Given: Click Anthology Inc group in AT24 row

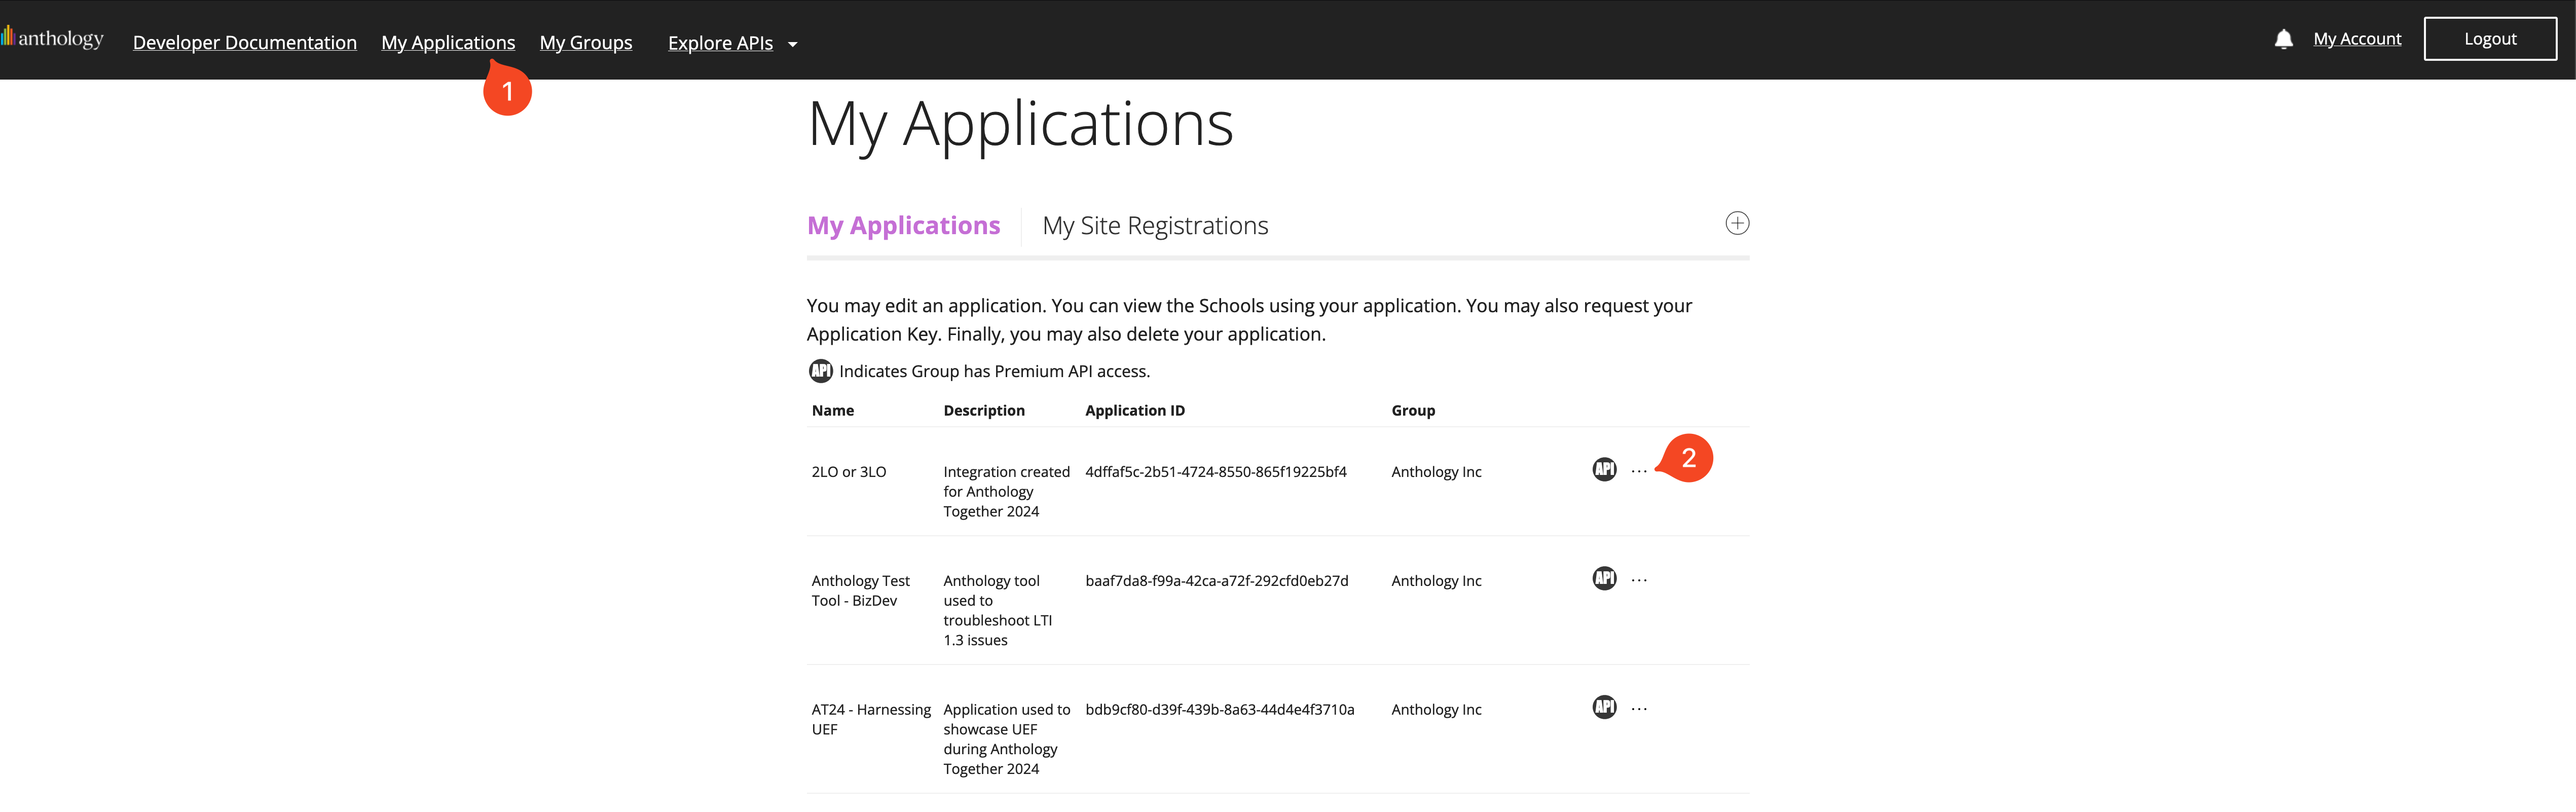Looking at the screenshot, I should click(1436, 709).
